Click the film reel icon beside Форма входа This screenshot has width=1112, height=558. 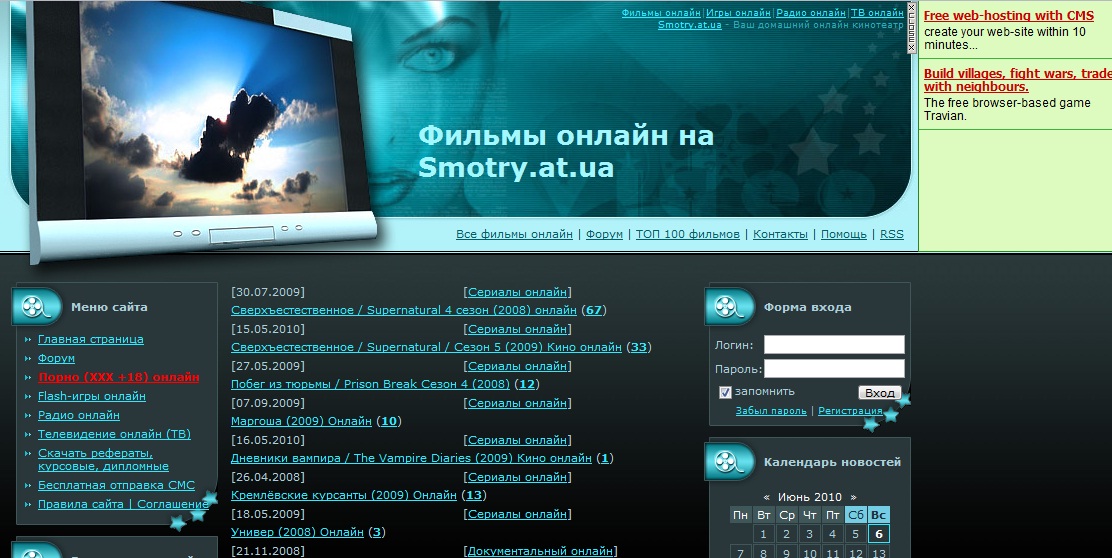tap(730, 306)
